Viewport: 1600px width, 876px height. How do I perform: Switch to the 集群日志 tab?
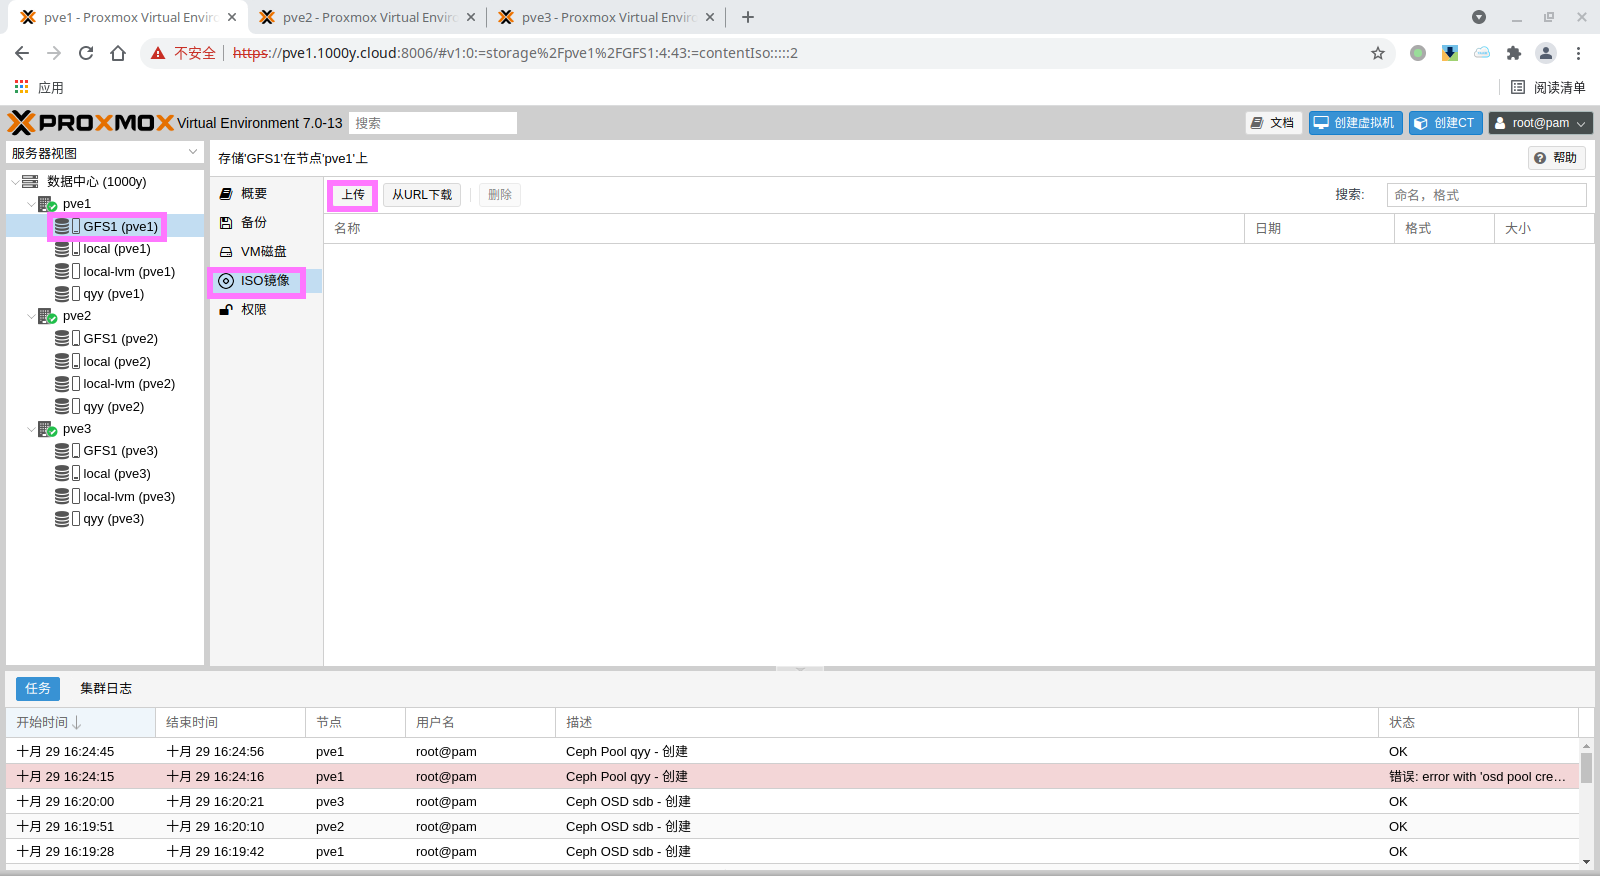click(x=106, y=688)
